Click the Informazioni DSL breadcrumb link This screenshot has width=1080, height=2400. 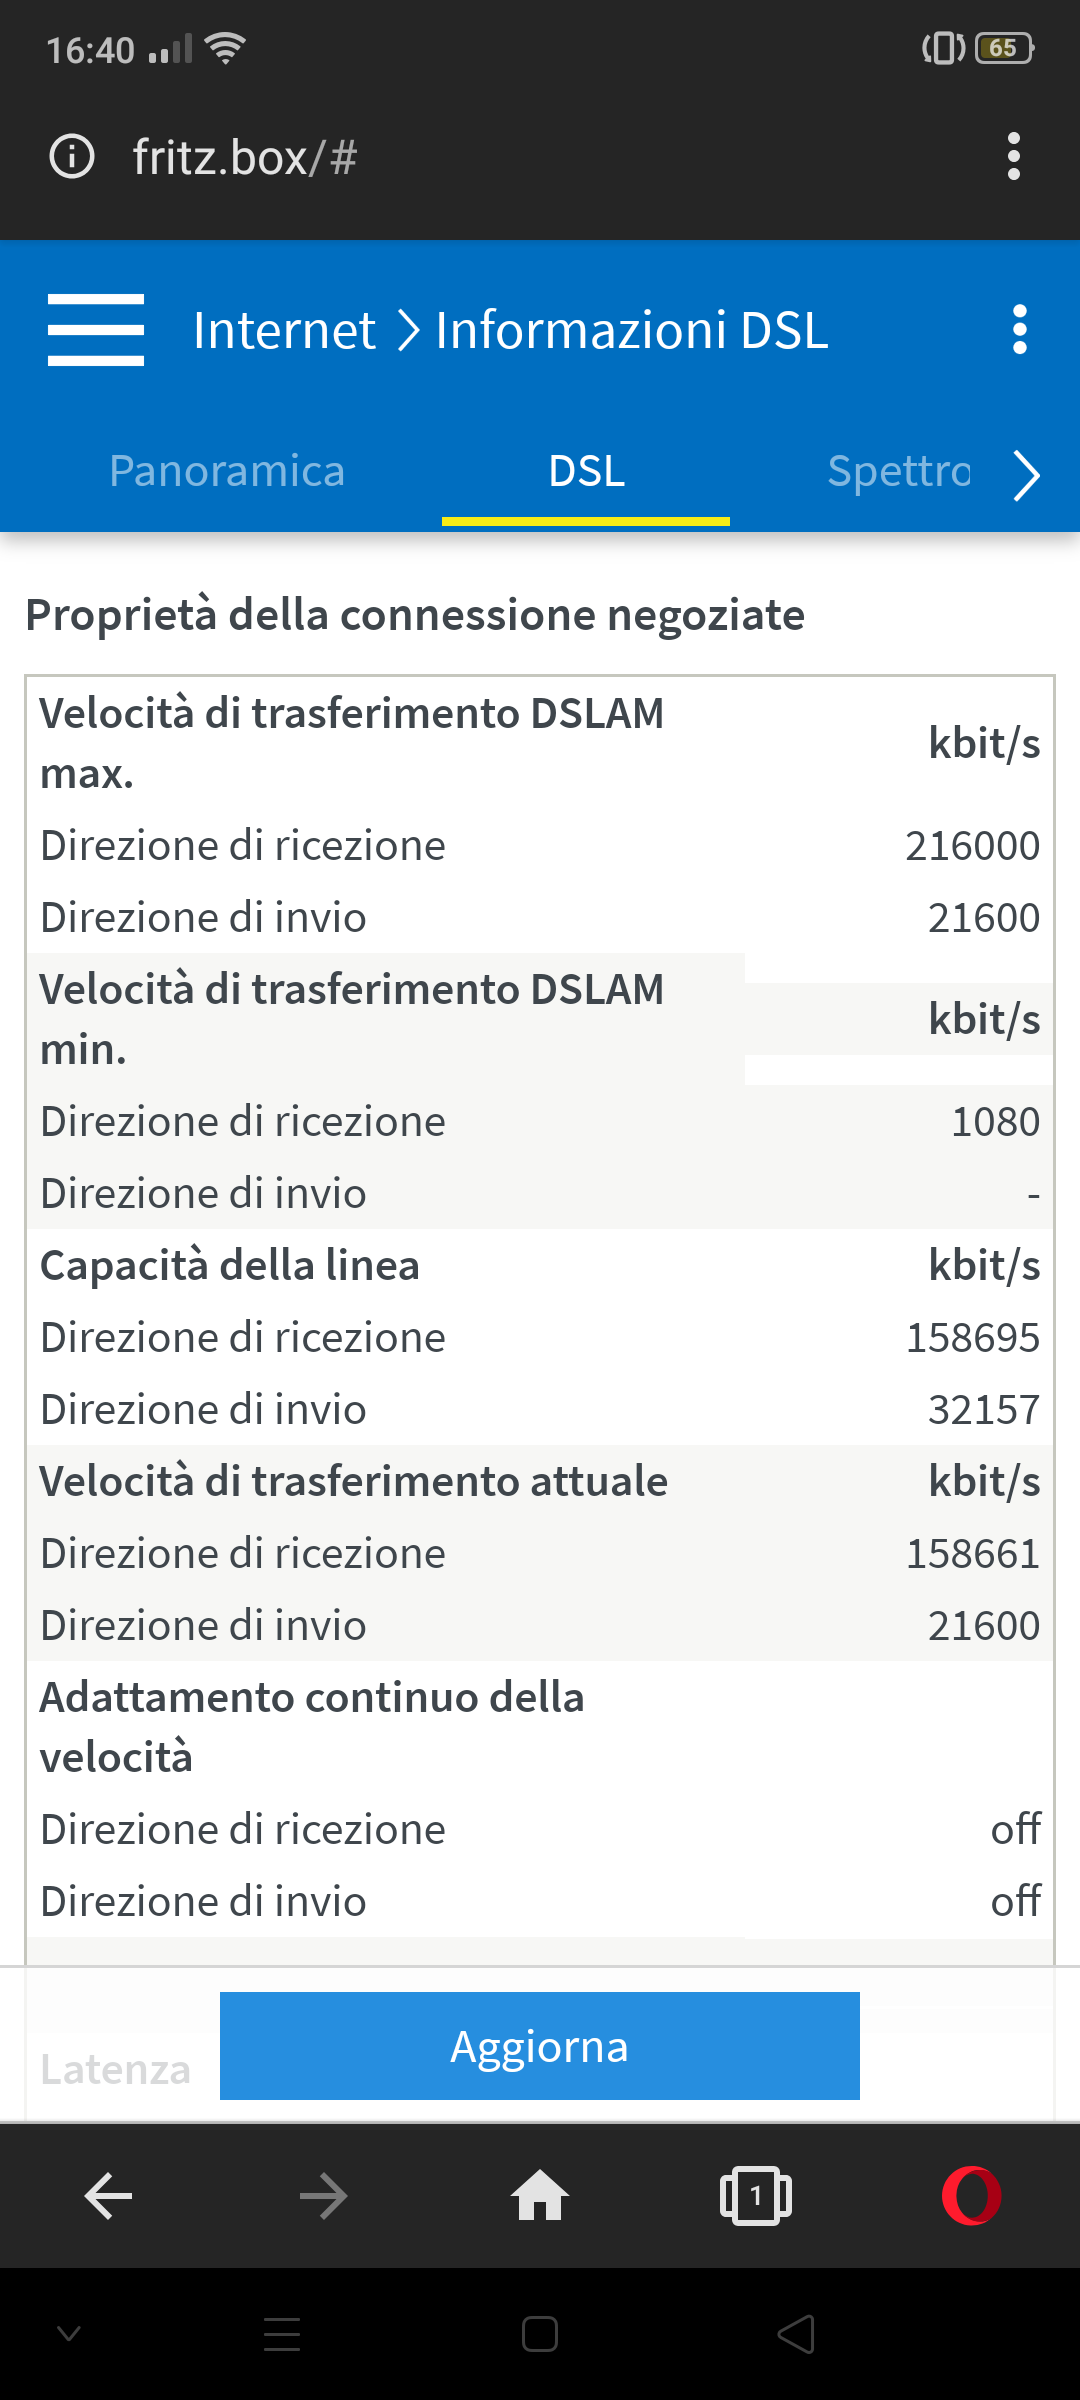[632, 330]
